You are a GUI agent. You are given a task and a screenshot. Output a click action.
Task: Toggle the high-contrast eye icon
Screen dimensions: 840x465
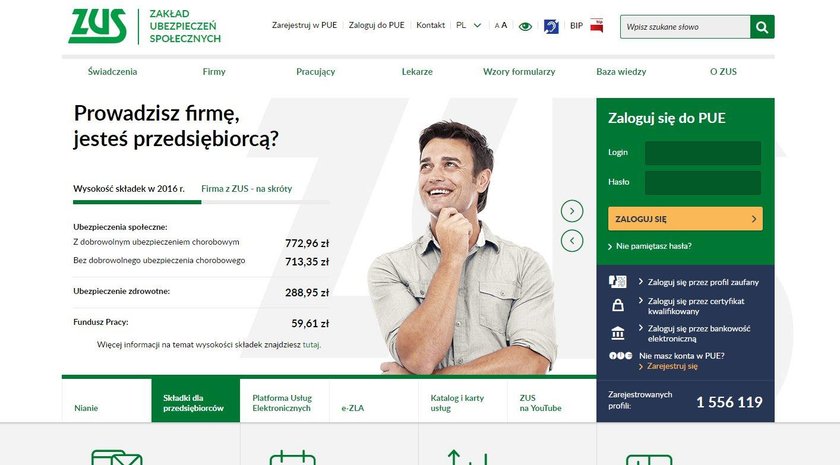(525, 26)
